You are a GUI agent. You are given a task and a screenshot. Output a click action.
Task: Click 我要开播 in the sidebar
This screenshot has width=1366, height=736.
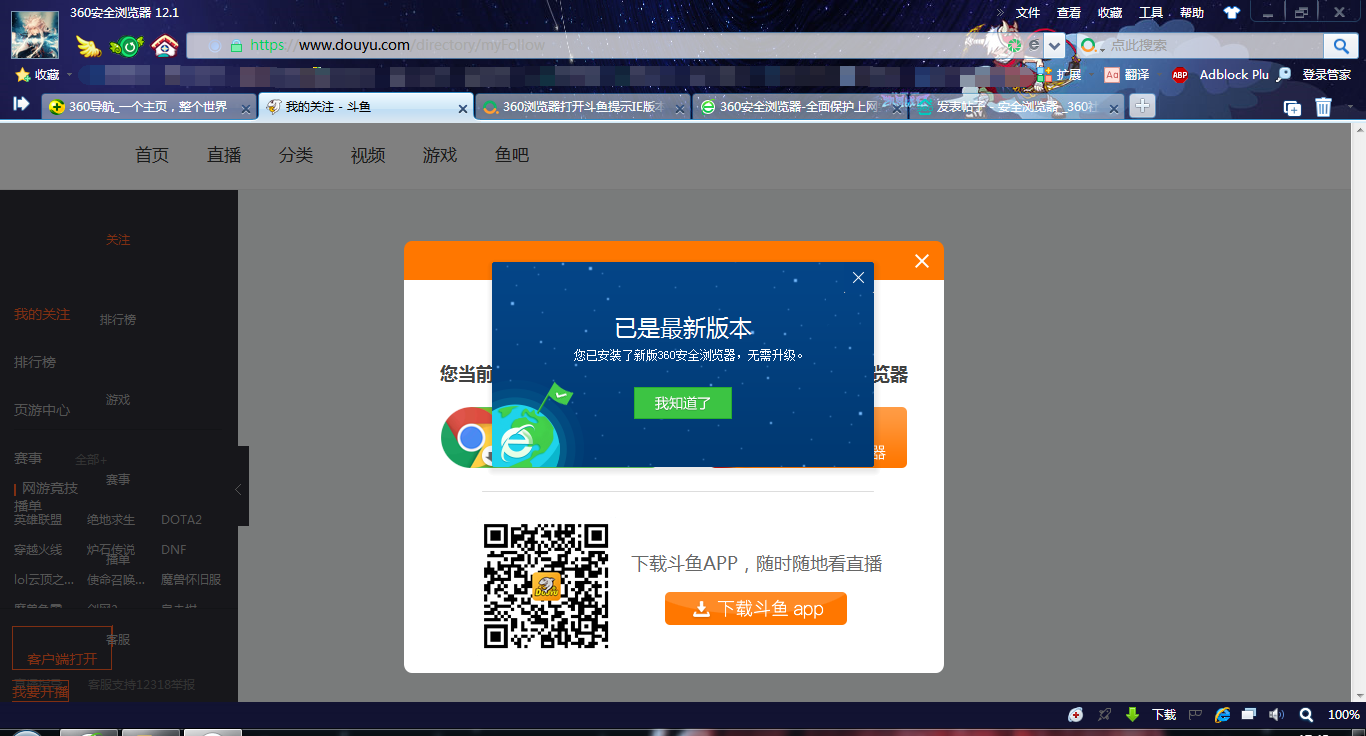41,692
